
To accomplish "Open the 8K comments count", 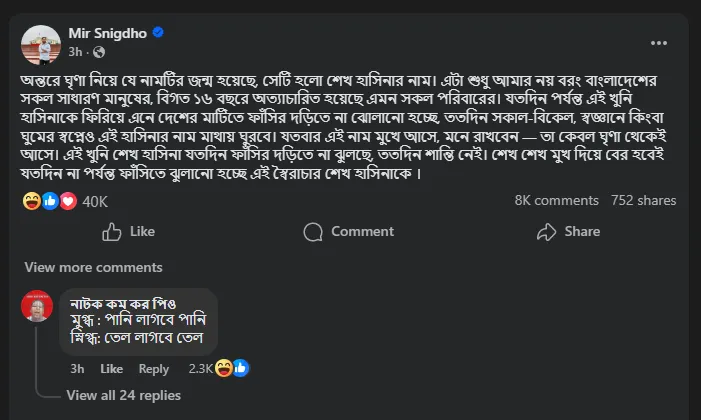I will coord(556,200).
